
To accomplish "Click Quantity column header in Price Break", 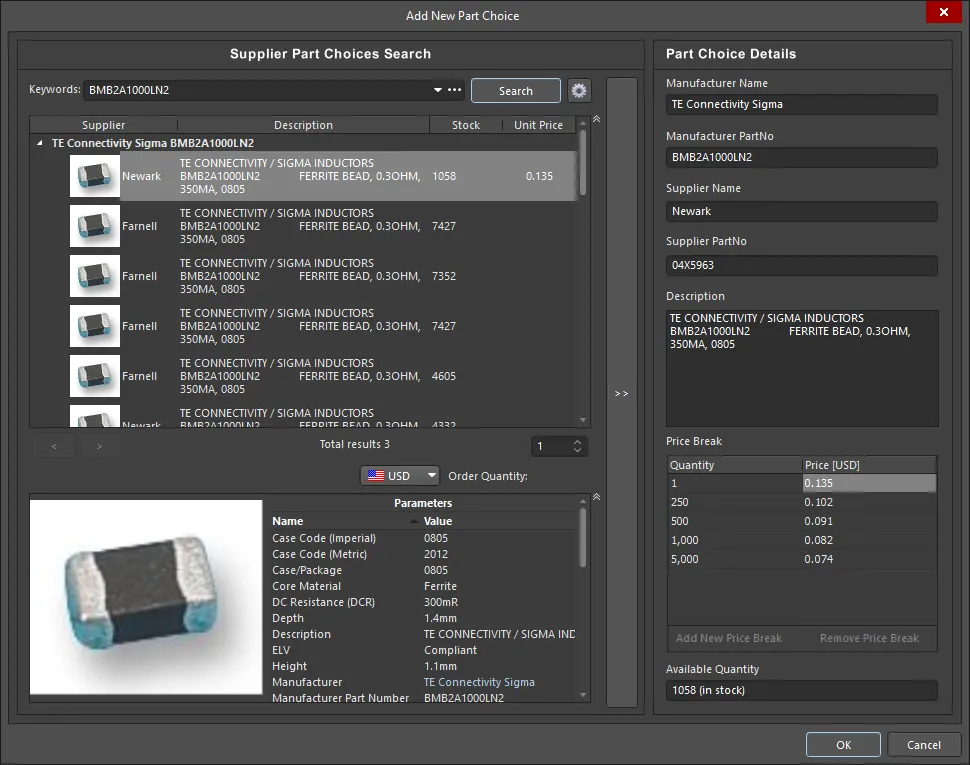I will click(x=735, y=465).
